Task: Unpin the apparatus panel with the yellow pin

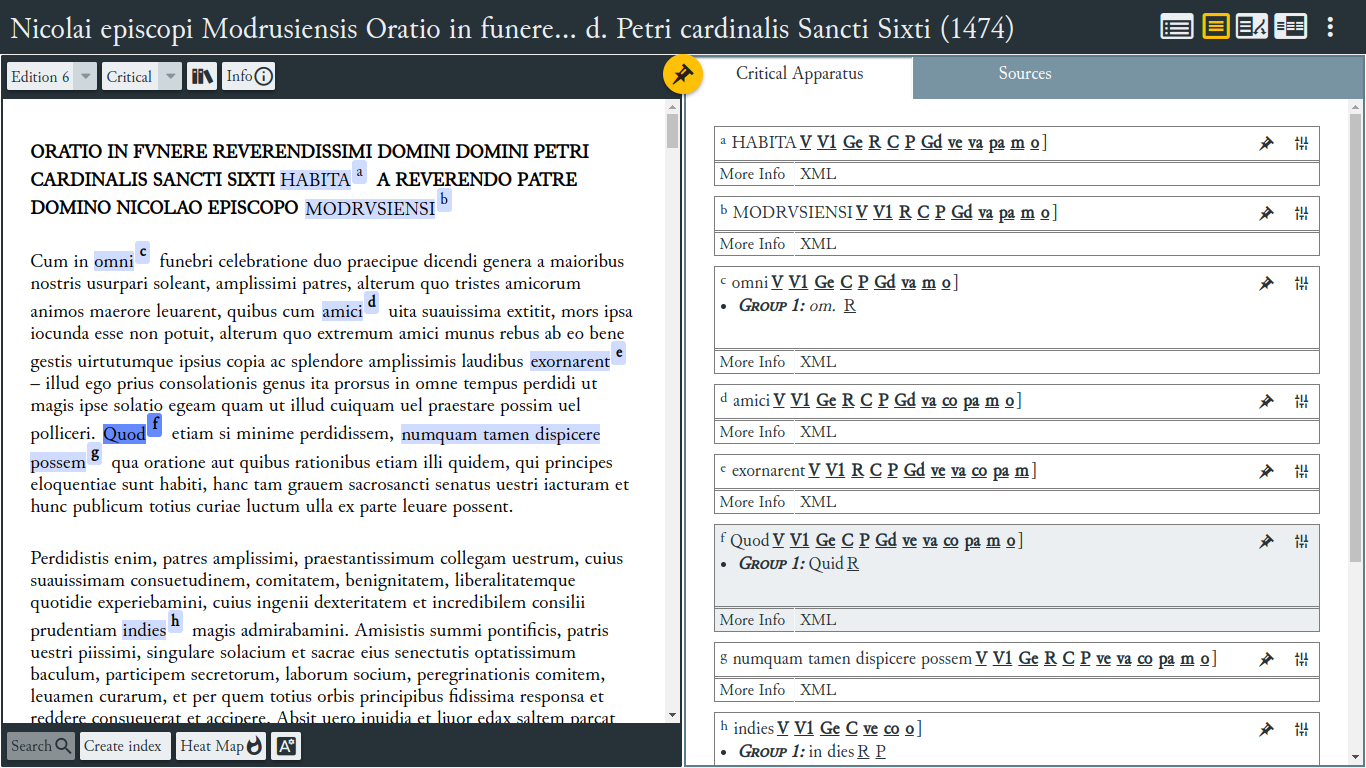Action: [683, 74]
